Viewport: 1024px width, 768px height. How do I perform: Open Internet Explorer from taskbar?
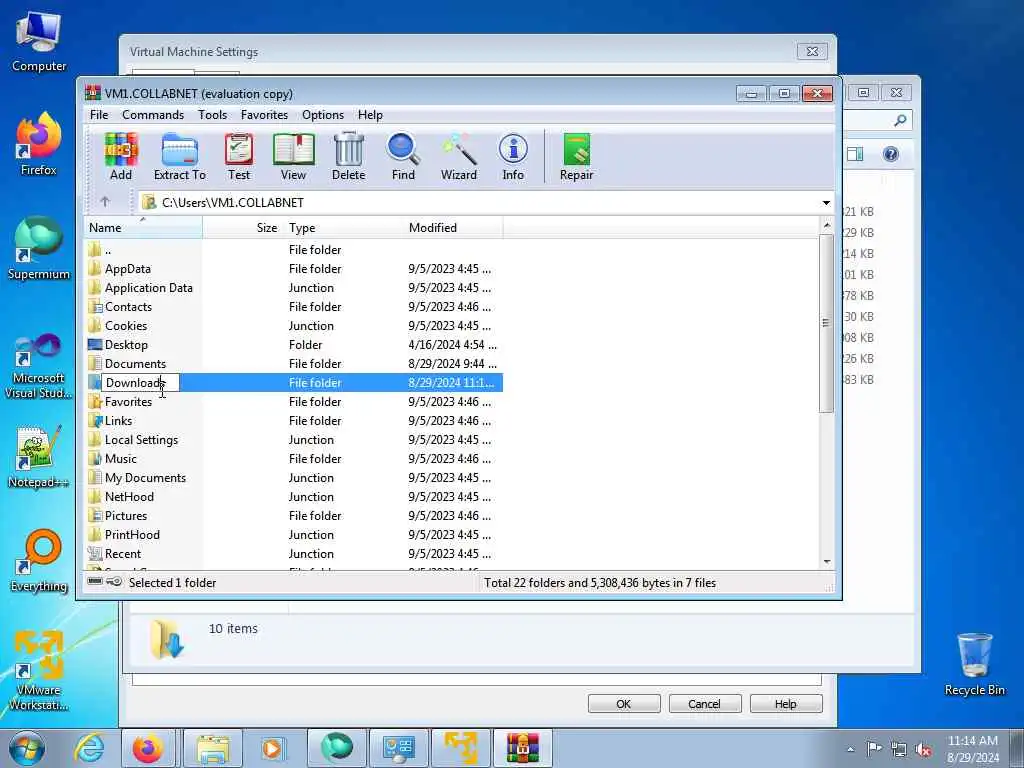(89, 748)
